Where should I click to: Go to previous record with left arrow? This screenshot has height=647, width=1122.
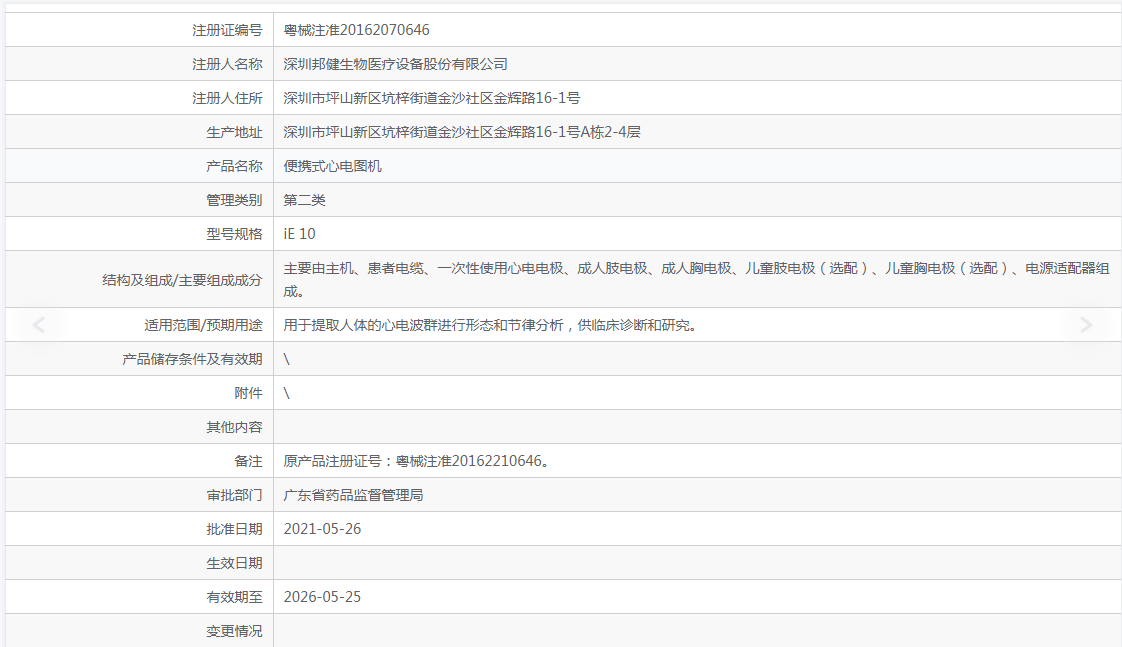[x=39, y=325]
